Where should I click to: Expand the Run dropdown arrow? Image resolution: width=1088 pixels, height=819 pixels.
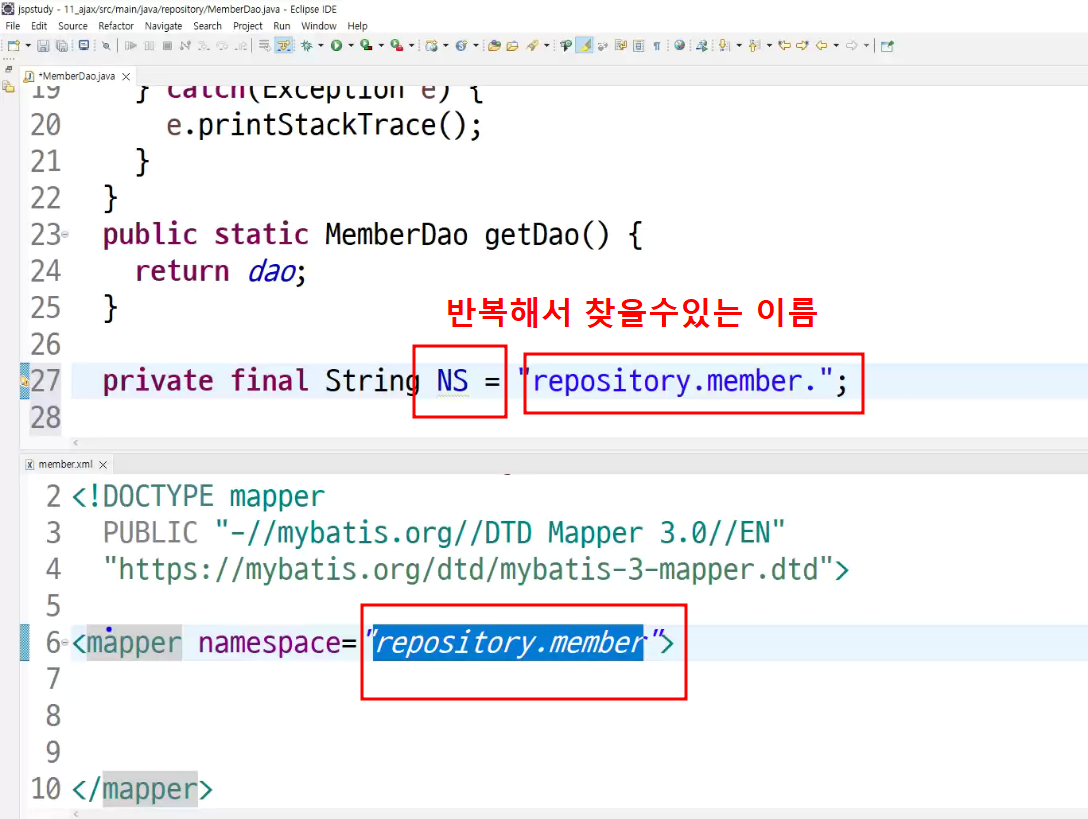coord(351,46)
